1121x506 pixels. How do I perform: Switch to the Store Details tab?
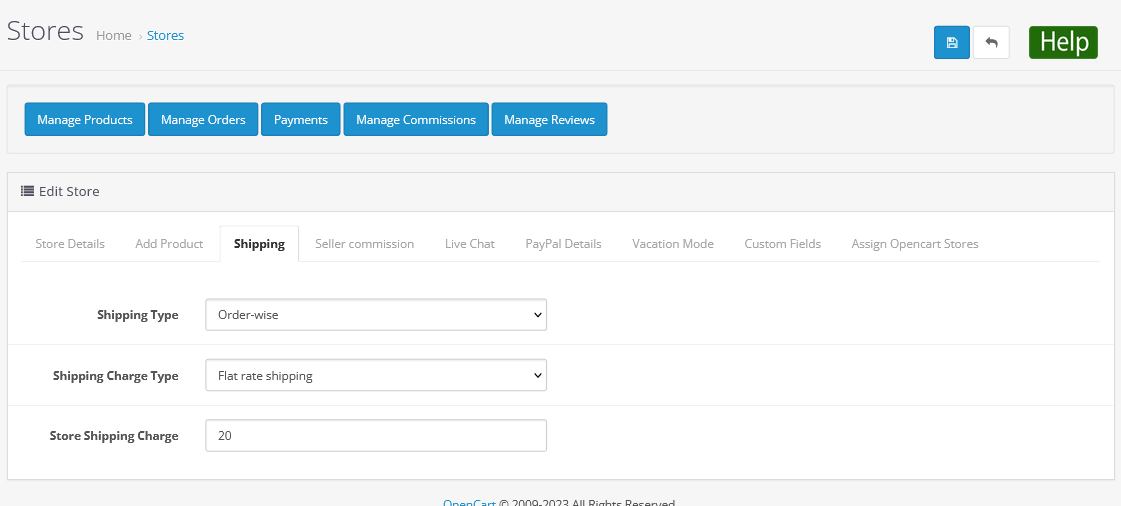pyautogui.click(x=70, y=244)
